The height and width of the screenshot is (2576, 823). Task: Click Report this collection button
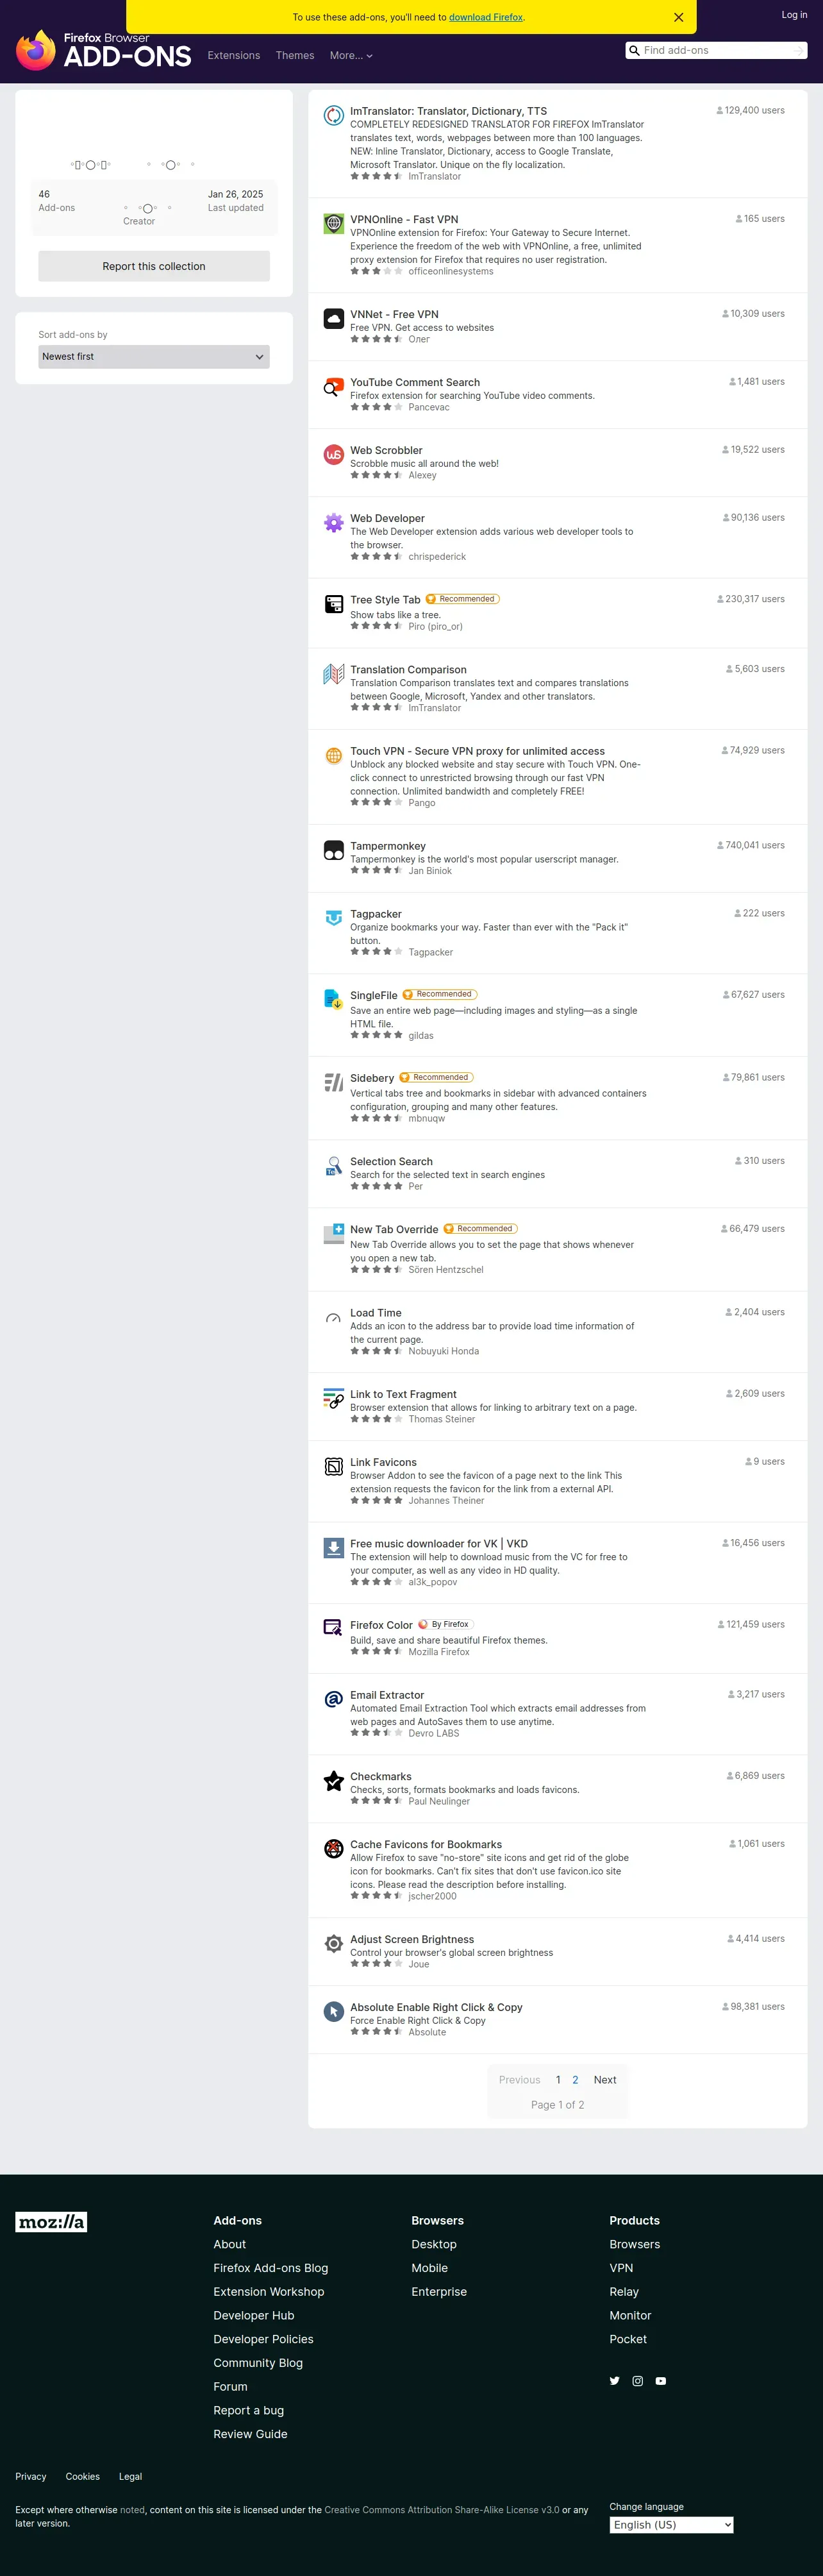pyautogui.click(x=154, y=266)
